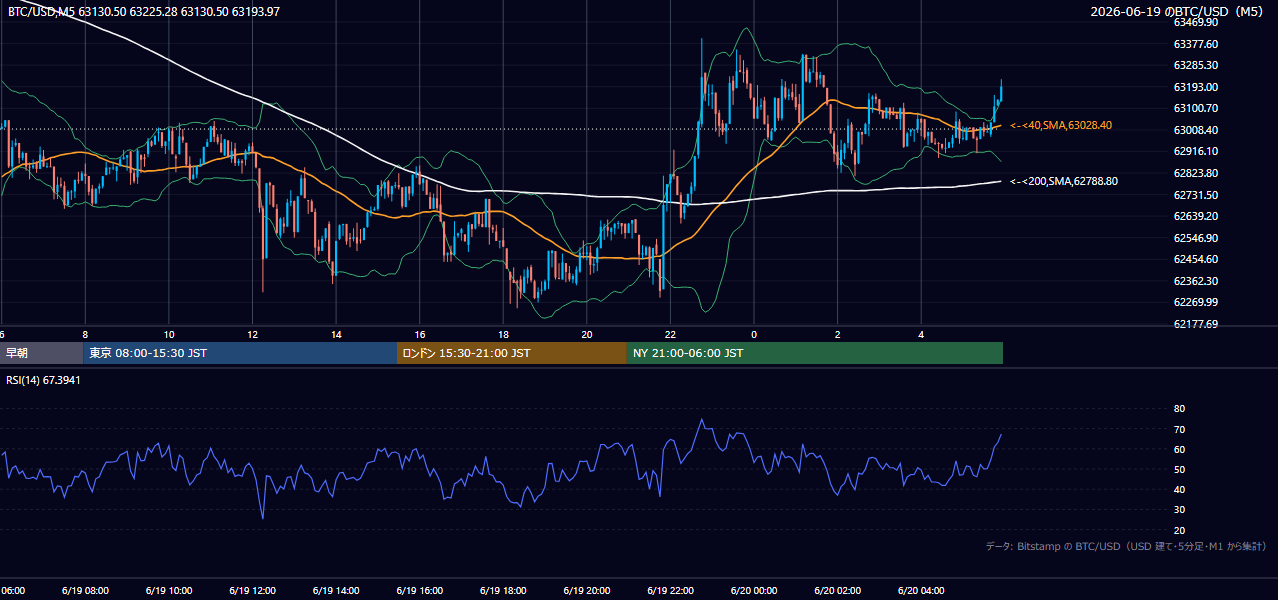Image resolution: width=1278 pixels, height=600 pixels.
Task: Select the ロンドン 15:30-21:00 JST session band
Action: click(512, 353)
